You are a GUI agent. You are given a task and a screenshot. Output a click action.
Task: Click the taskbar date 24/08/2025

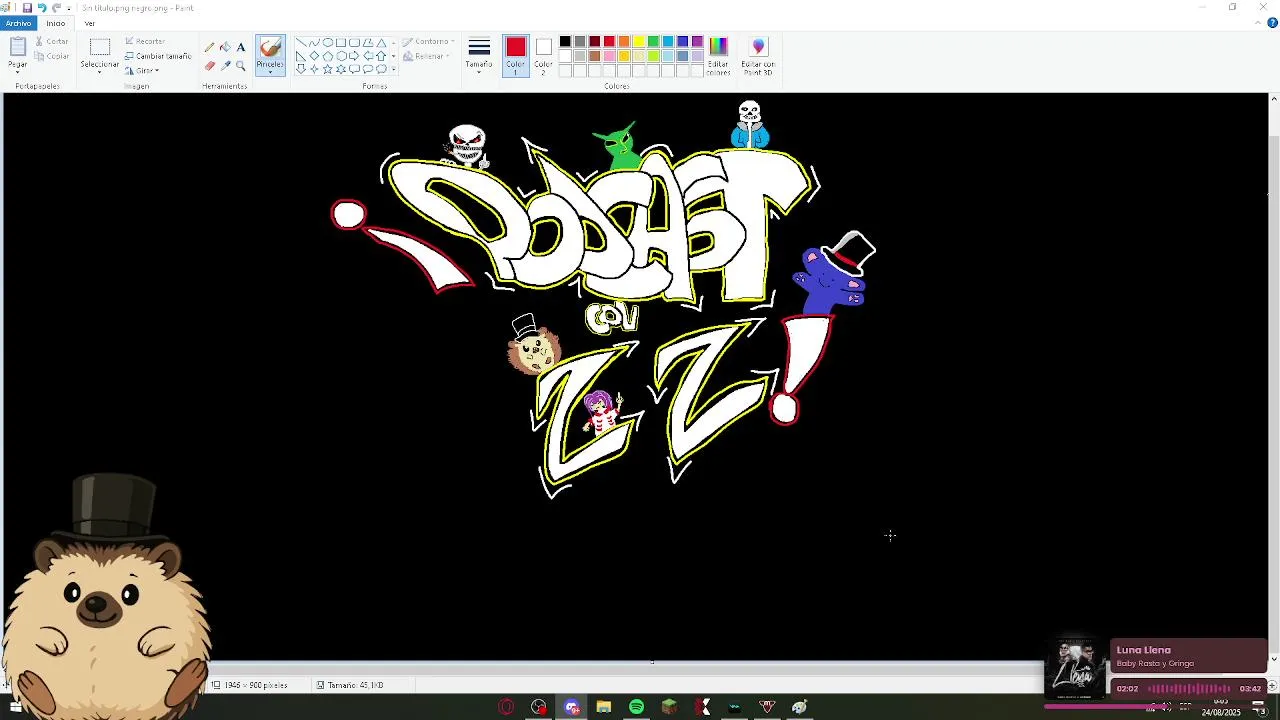click(1221, 712)
